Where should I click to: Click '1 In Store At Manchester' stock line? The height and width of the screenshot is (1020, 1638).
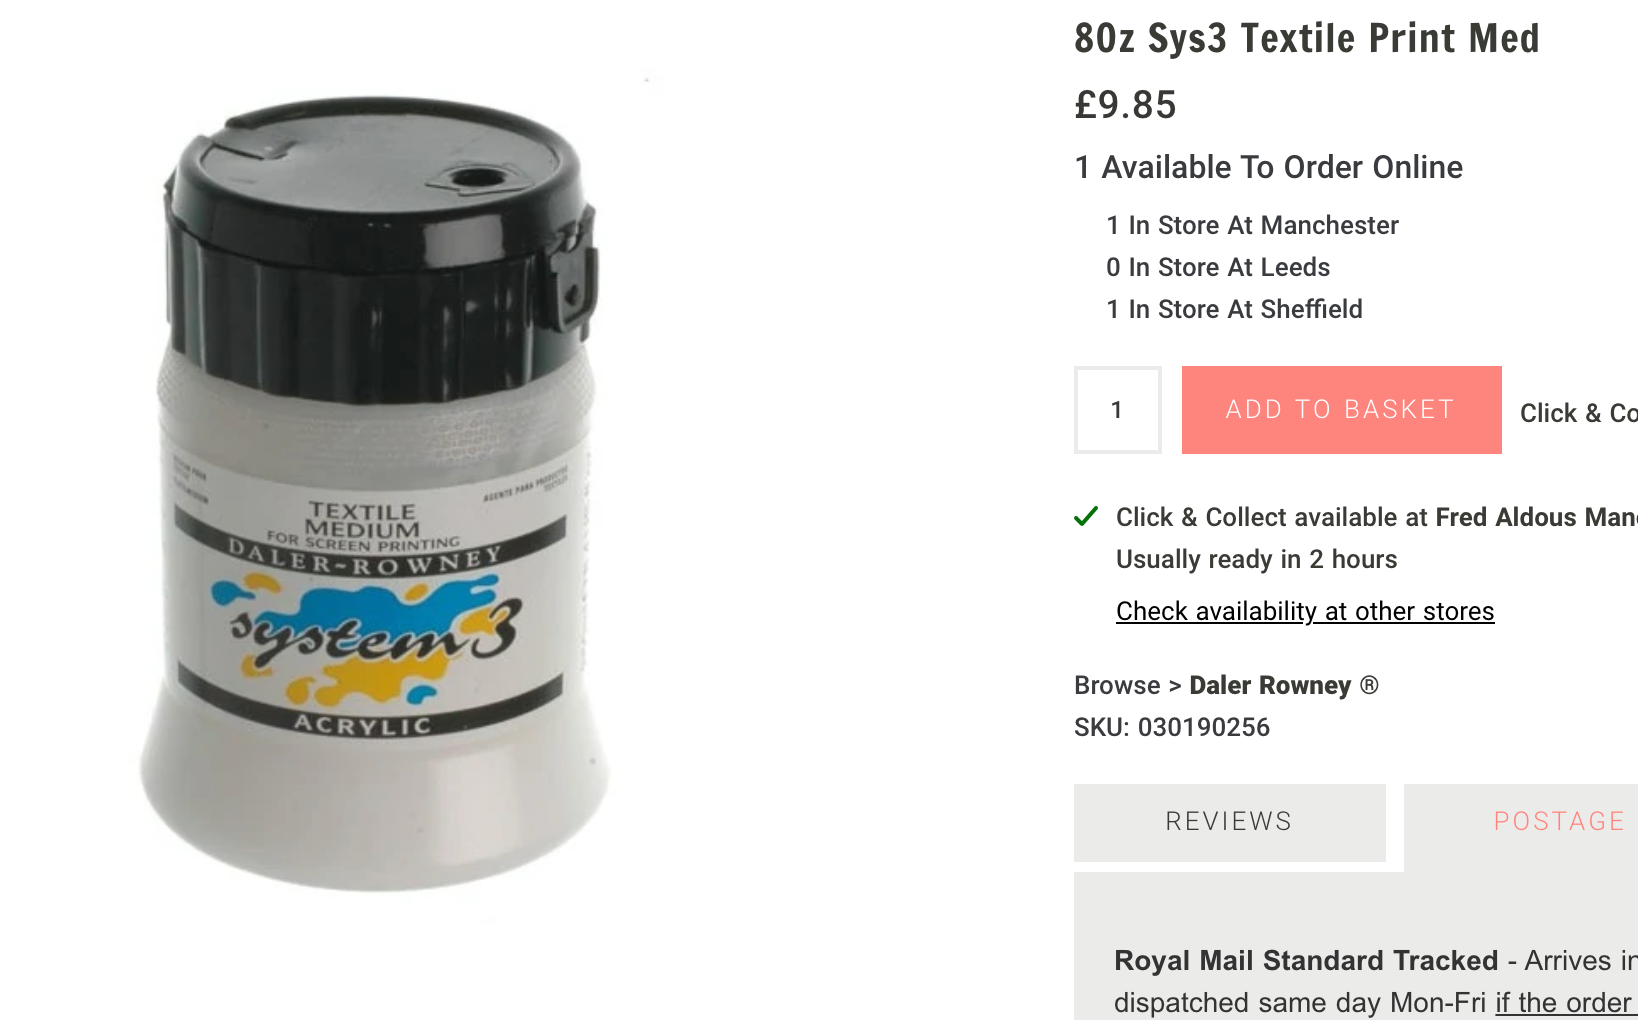(x=1252, y=225)
